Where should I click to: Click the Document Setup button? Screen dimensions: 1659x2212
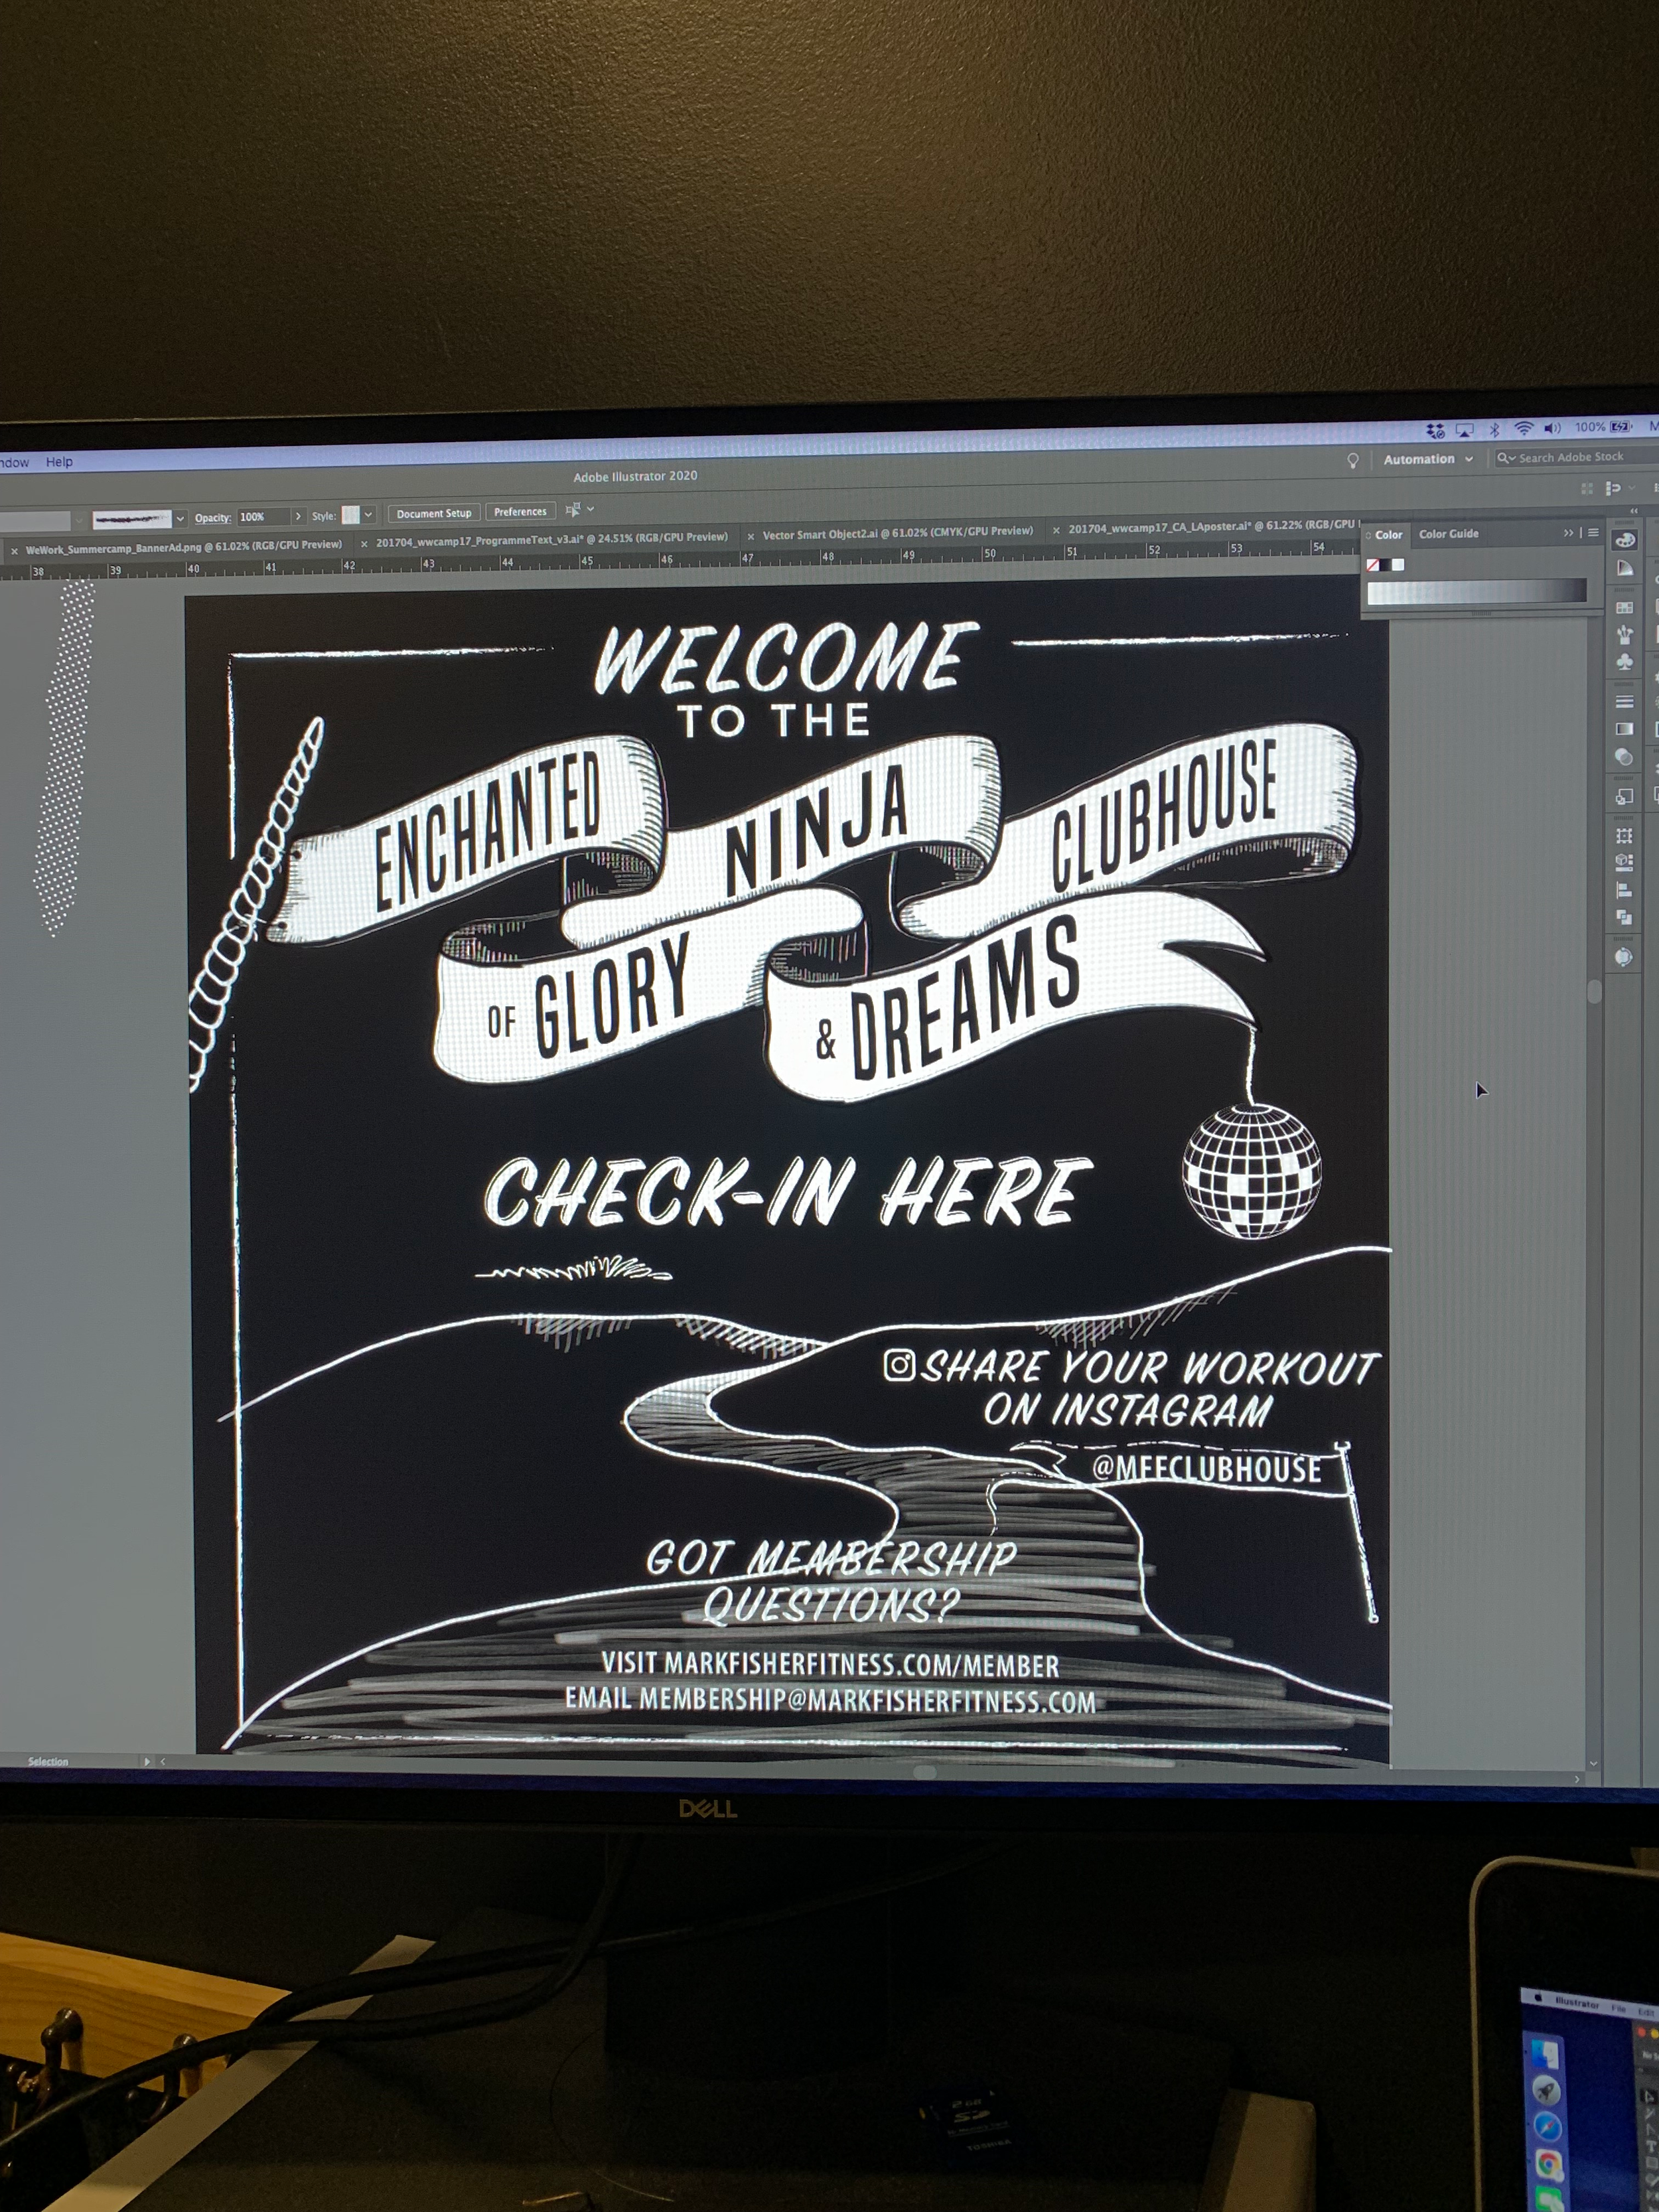(x=433, y=513)
